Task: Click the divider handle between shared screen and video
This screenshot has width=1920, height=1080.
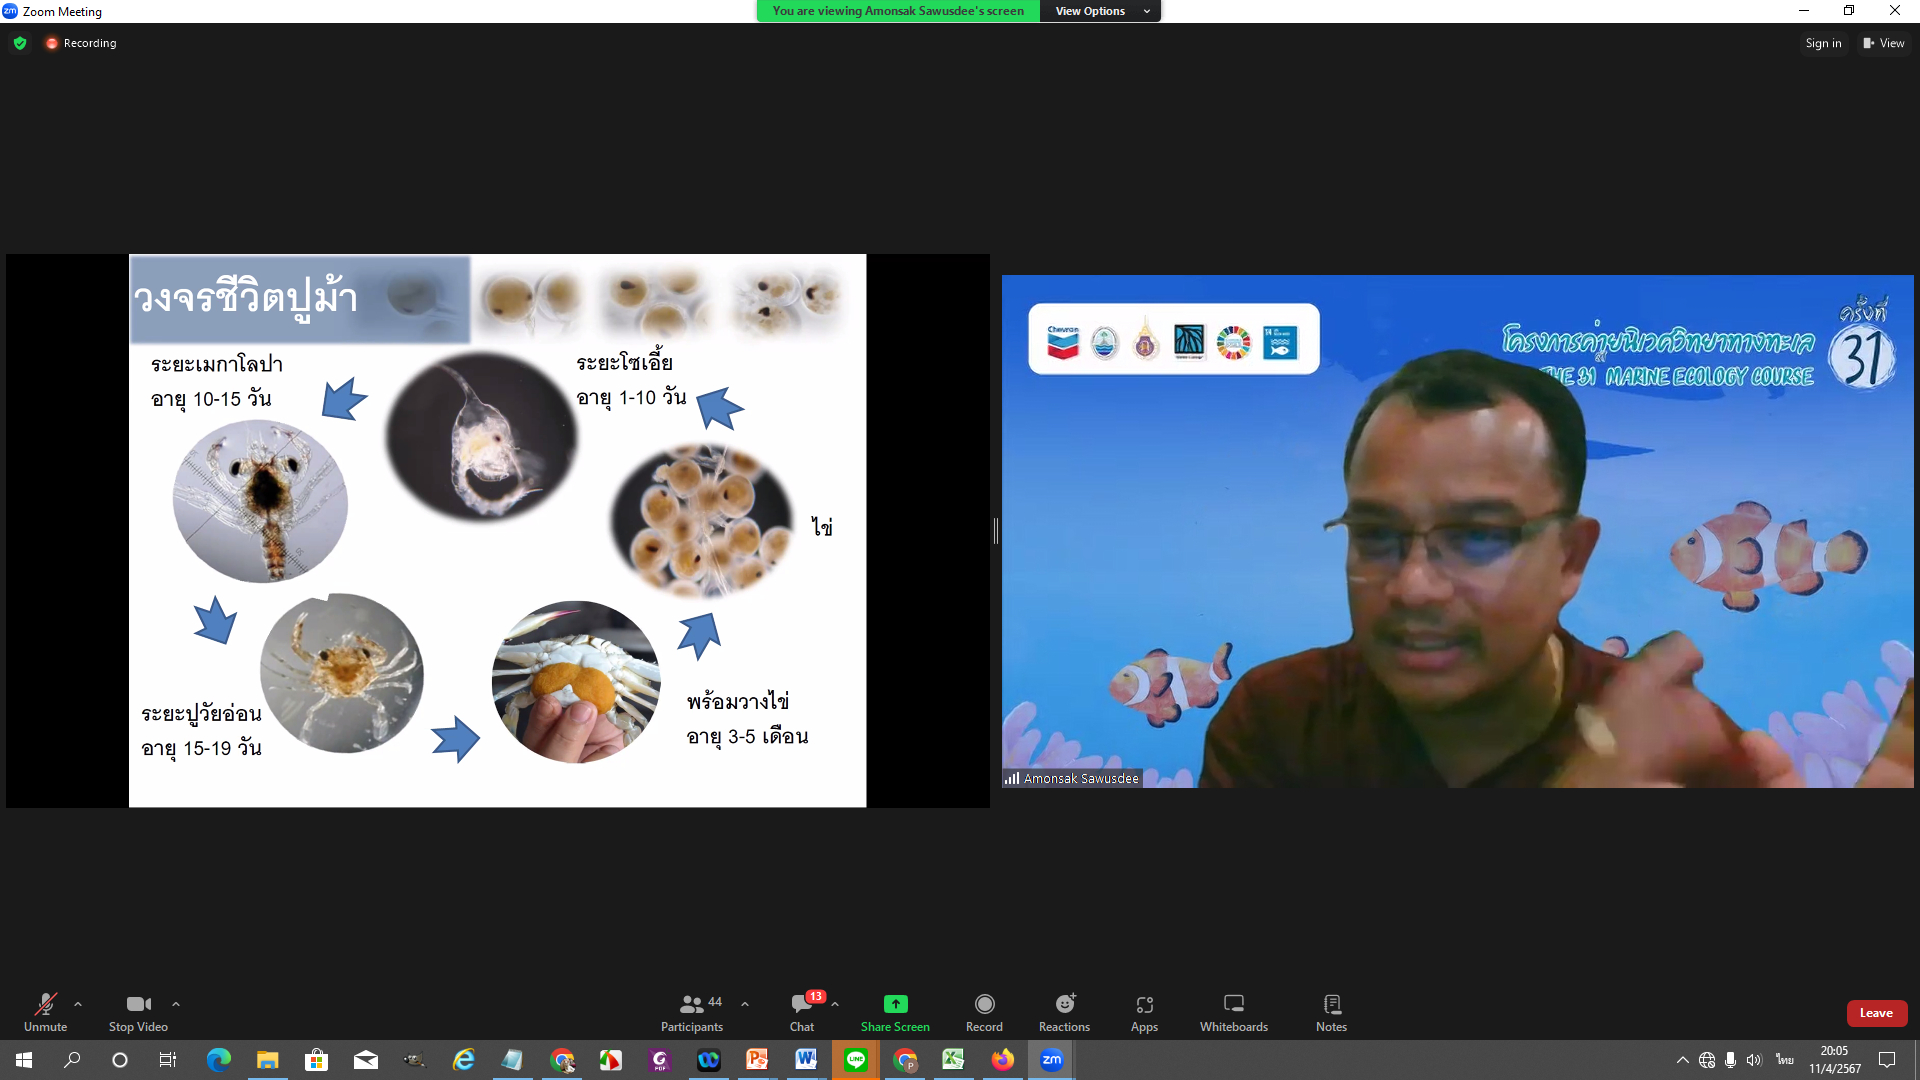Action: pos(996,531)
